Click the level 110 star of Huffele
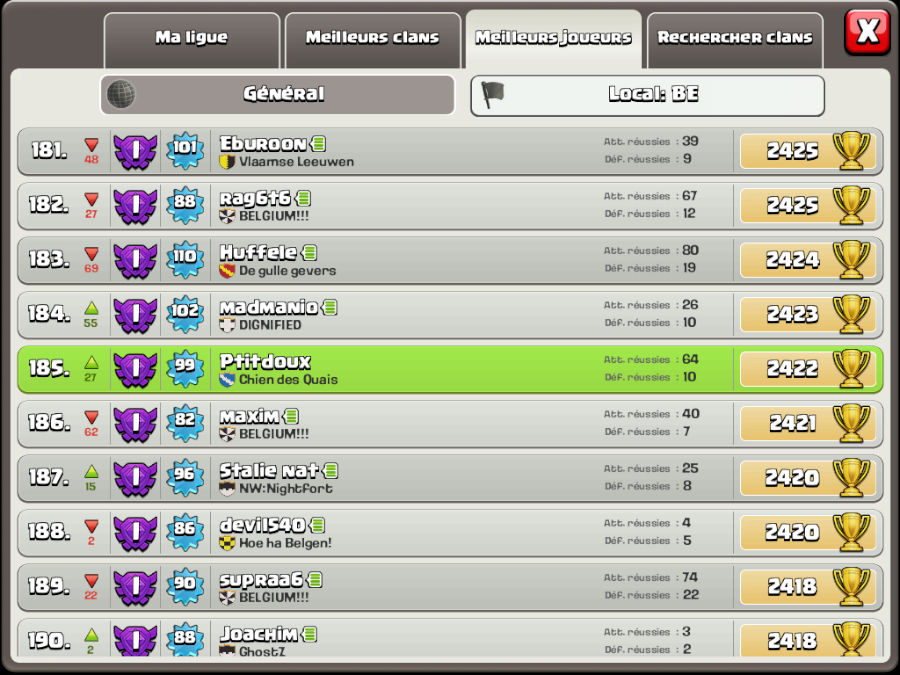This screenshot has height=675, width=900. [185, 259]
